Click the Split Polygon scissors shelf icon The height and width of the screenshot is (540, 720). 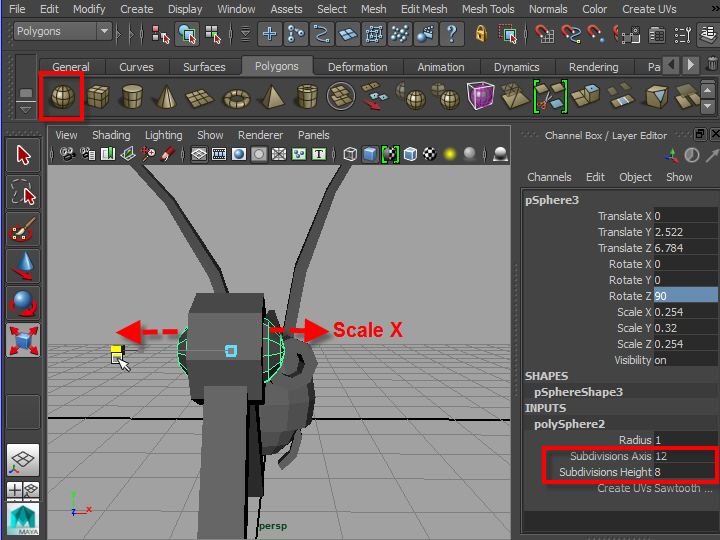click(x=550, y=96)
